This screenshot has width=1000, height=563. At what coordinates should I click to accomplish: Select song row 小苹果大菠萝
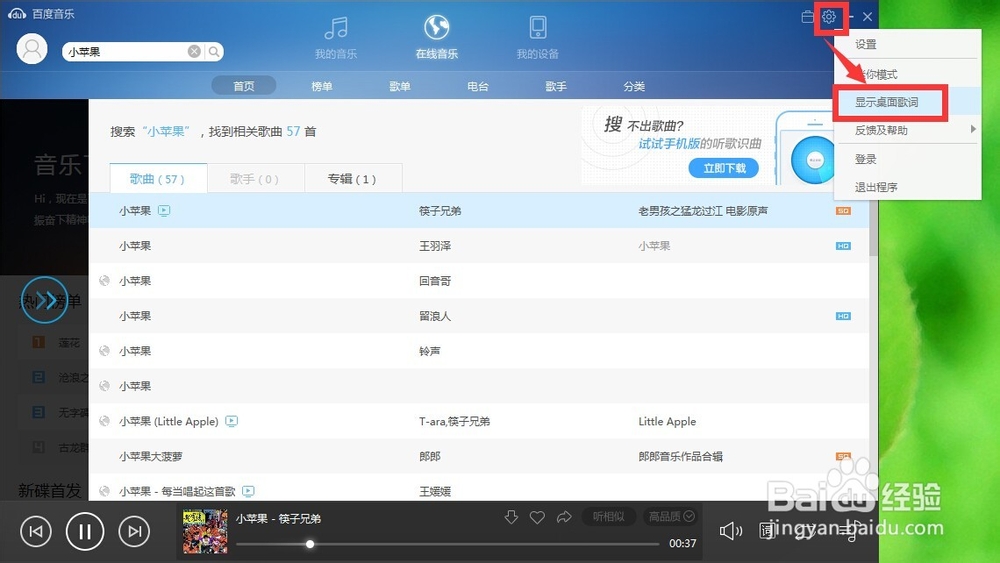(478, 456)
